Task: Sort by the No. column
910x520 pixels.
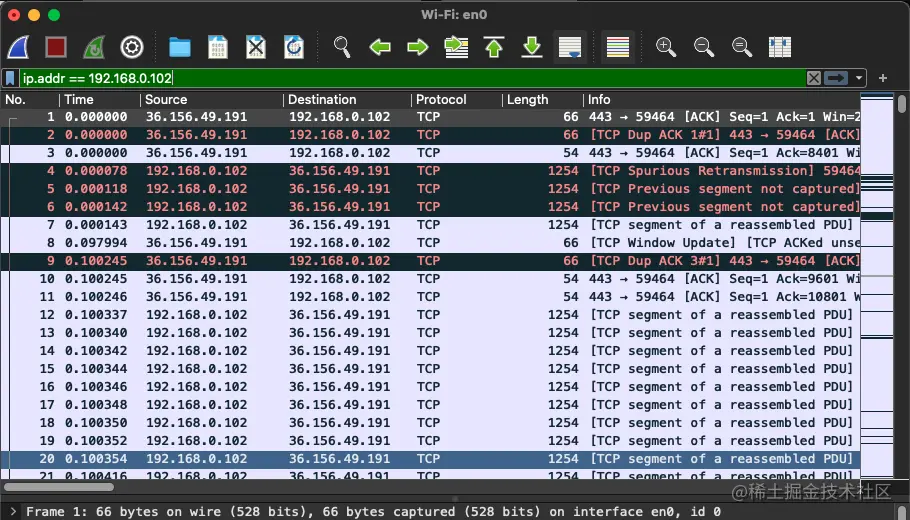Action: 30,100
